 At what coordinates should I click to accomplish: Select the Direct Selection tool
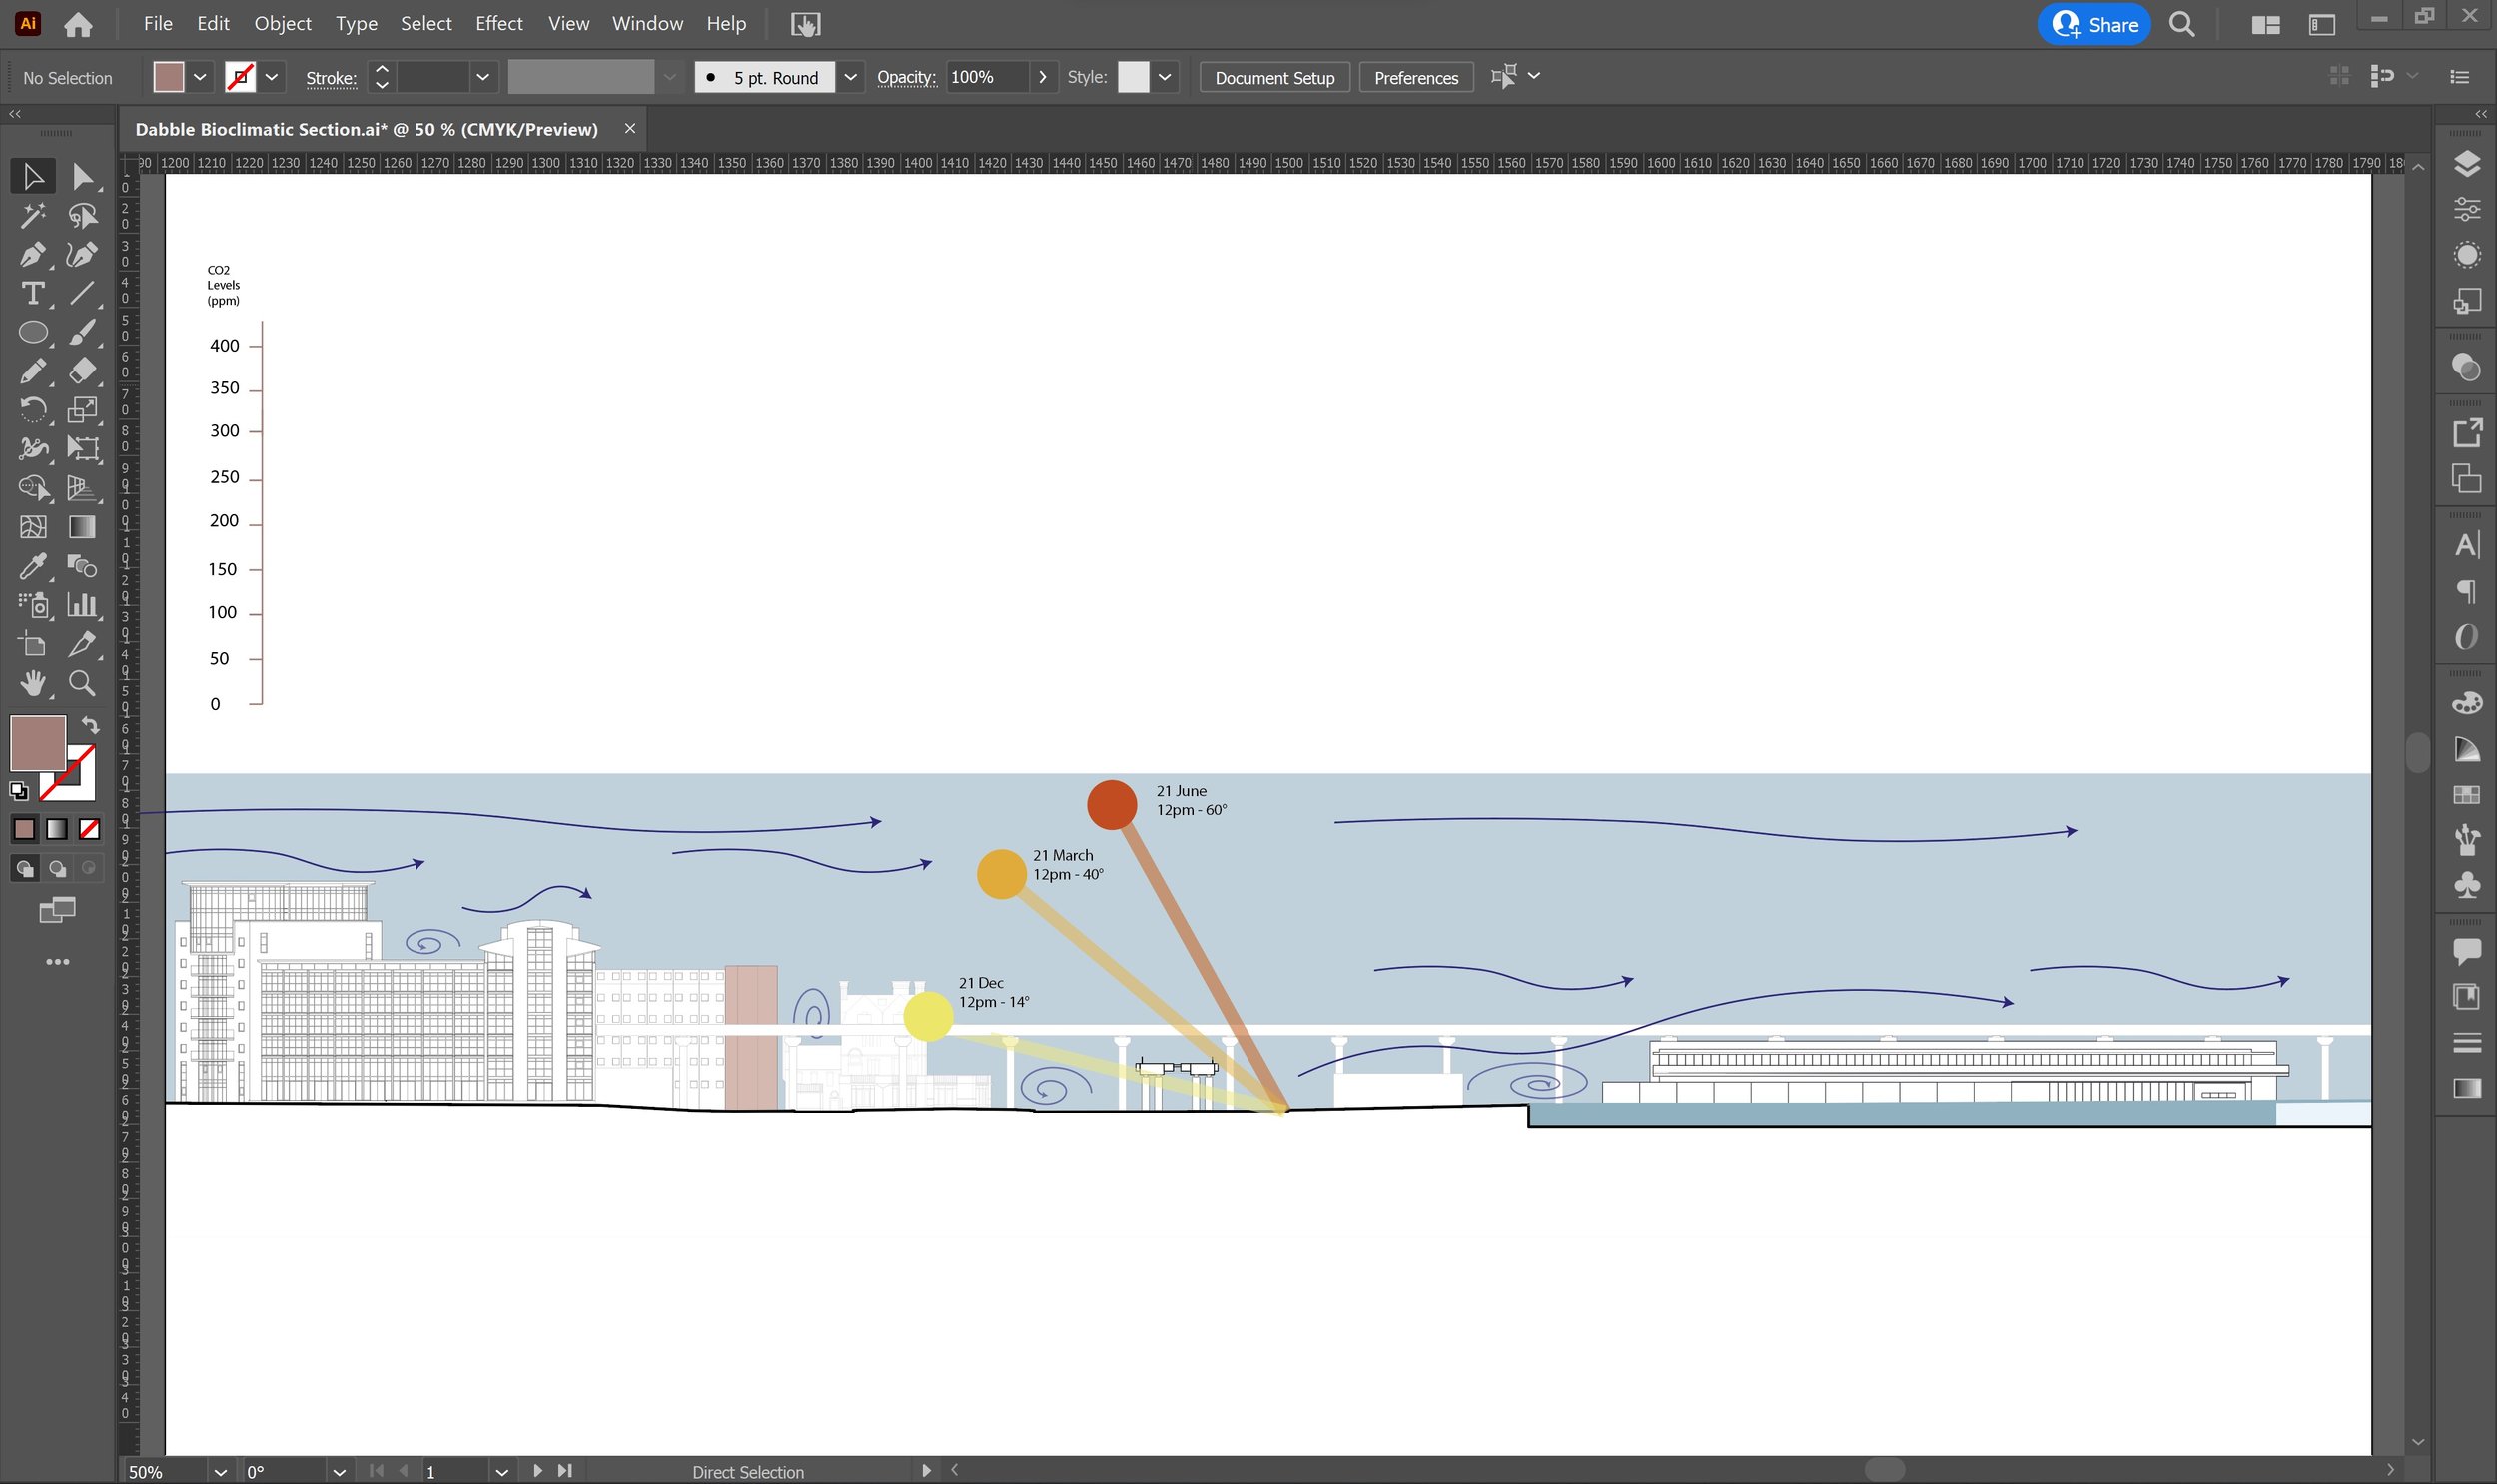click(82, 176)
